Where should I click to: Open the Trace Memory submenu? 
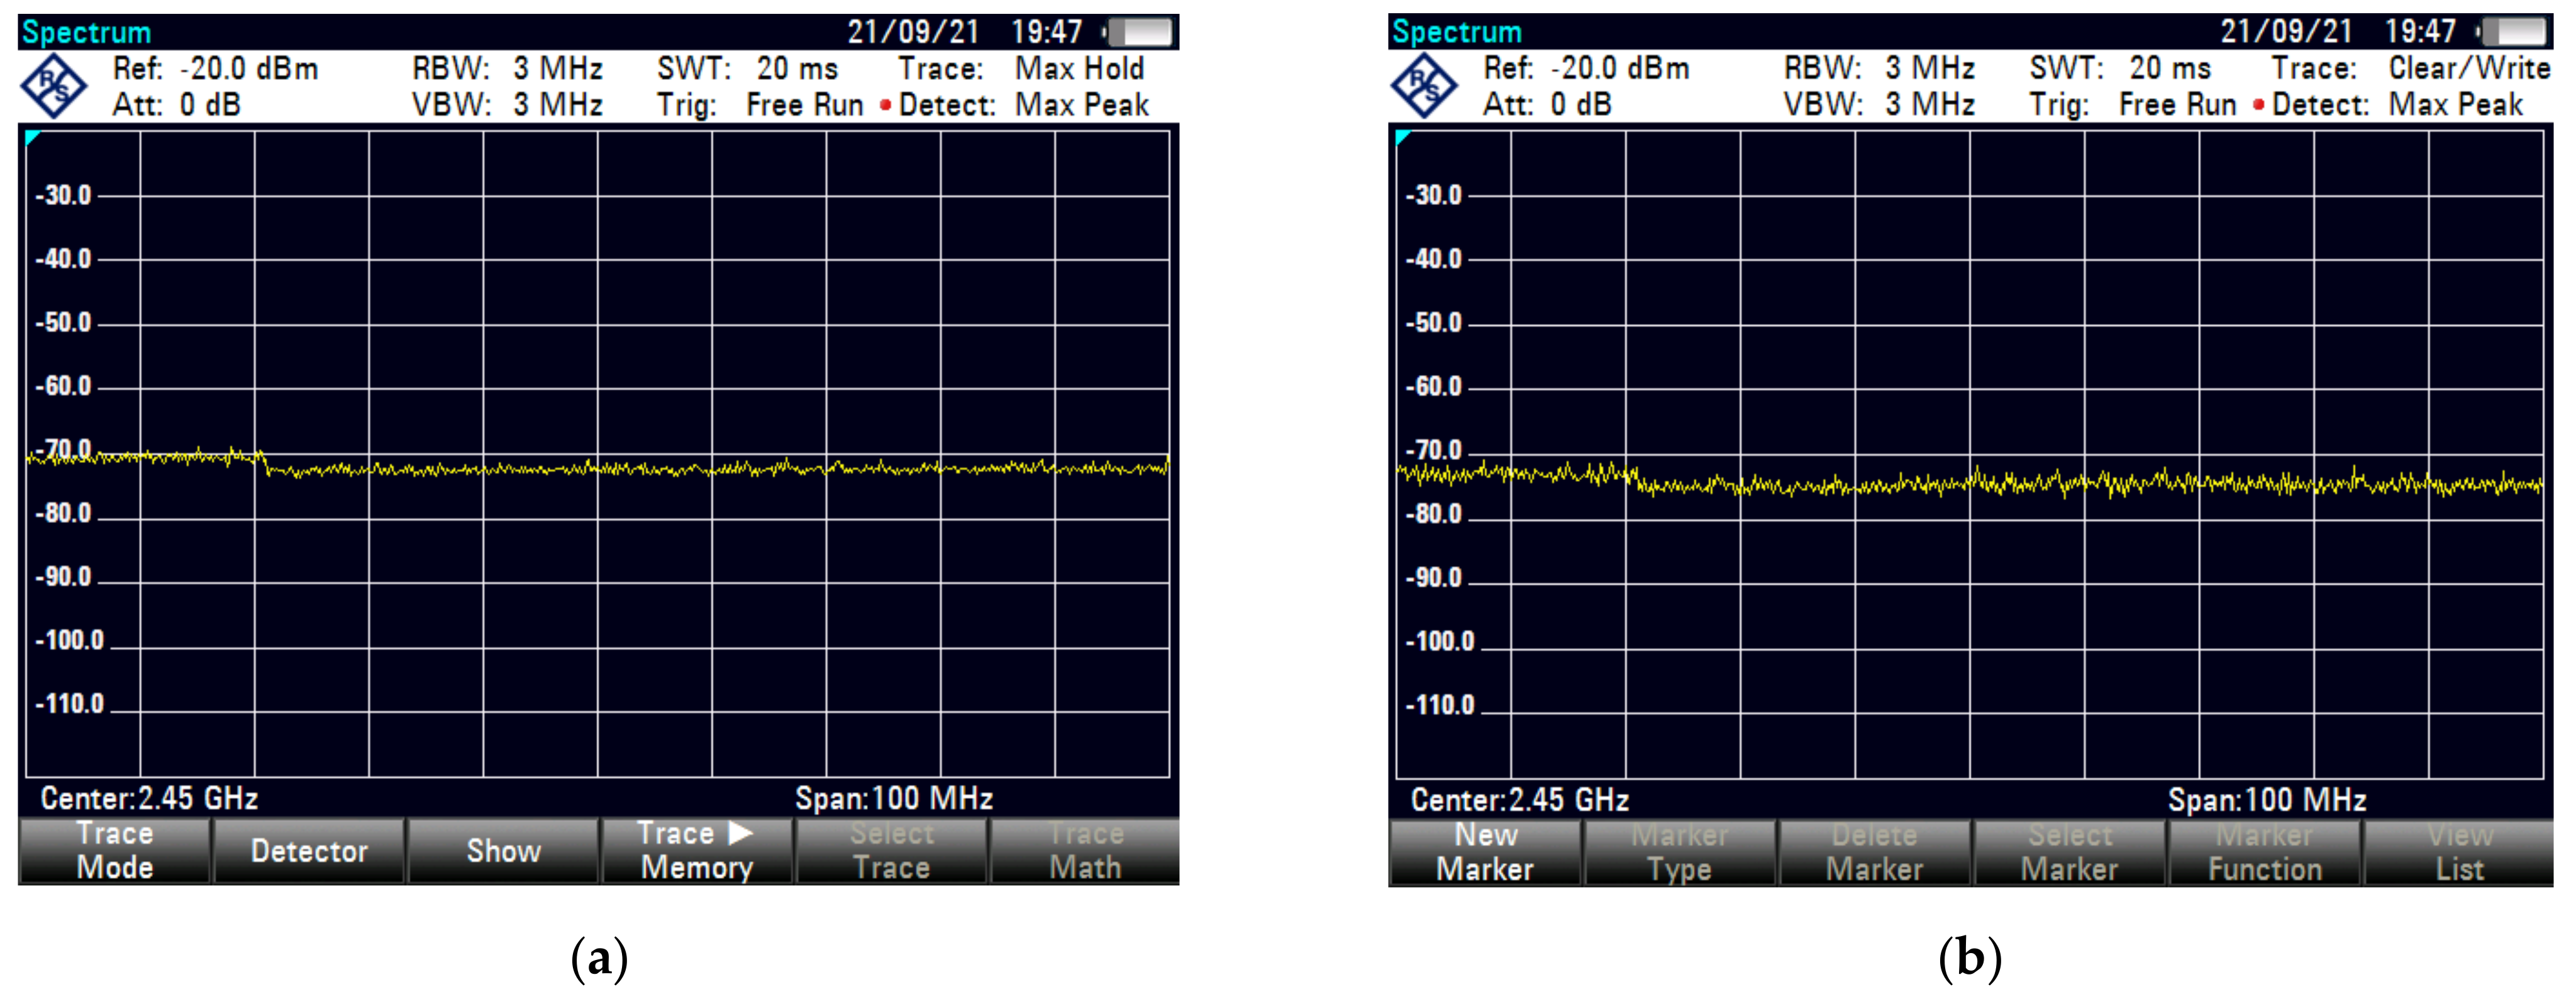click(696, 850)
